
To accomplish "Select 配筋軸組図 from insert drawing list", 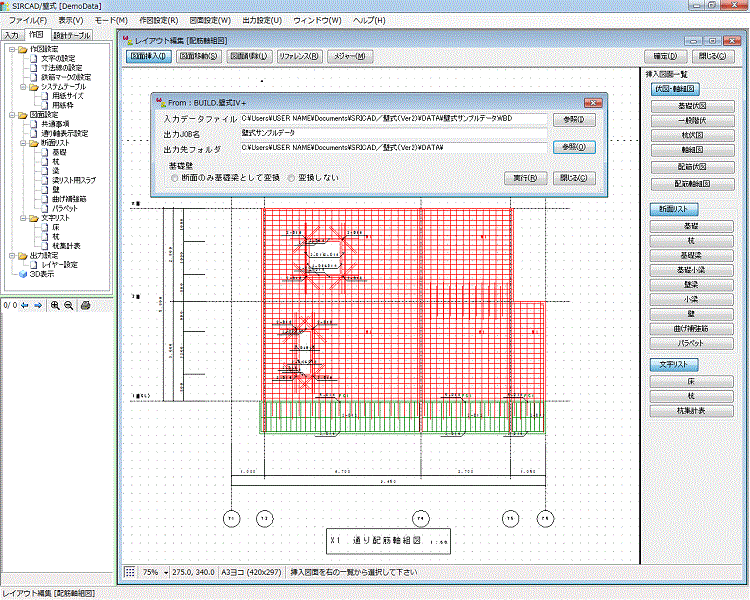I will 692,184.
